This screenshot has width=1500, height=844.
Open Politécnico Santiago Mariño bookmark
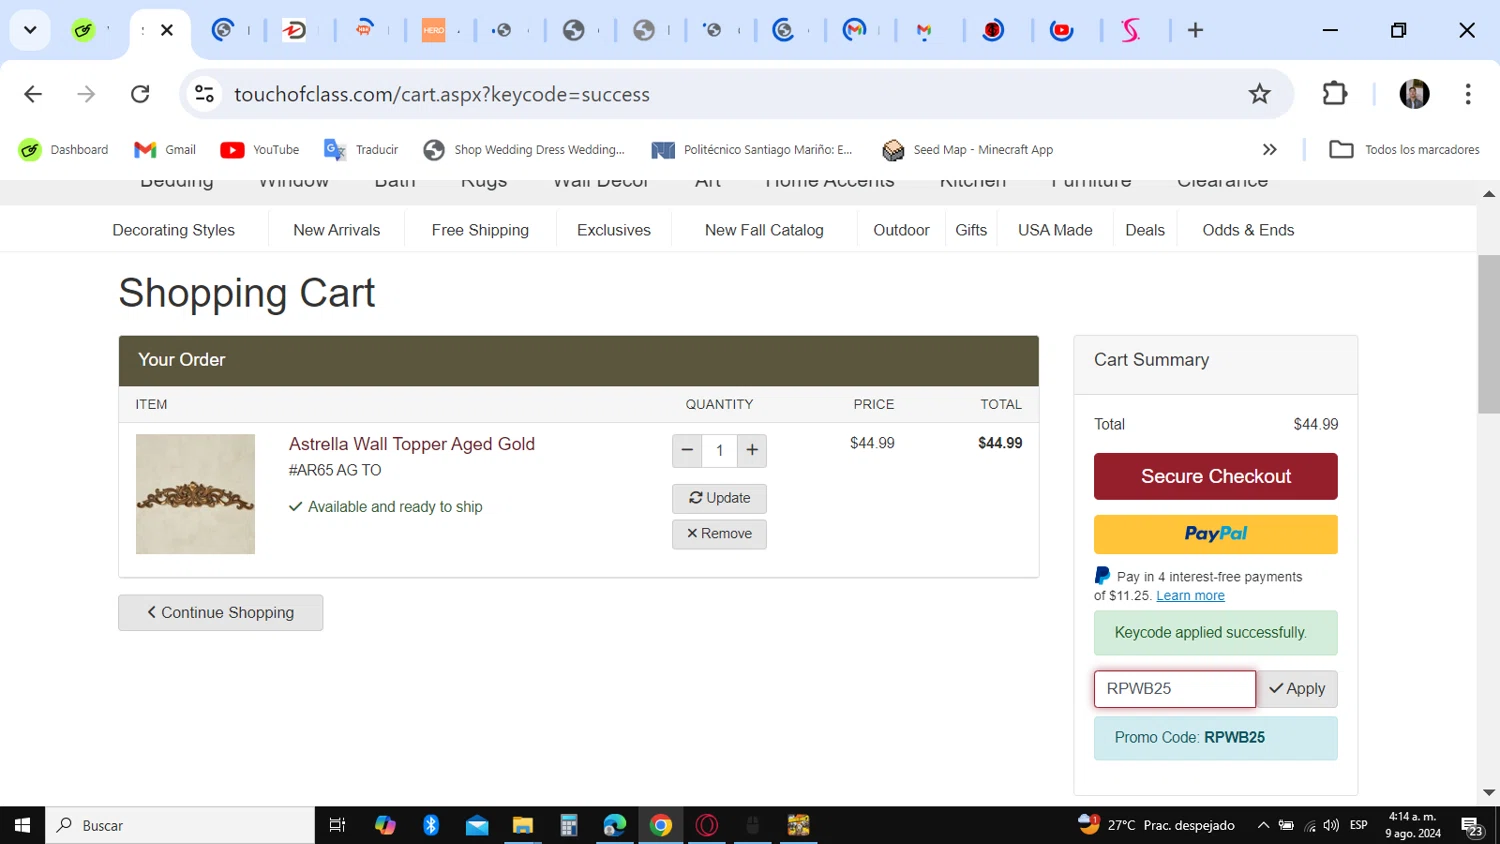coord(752,150)
